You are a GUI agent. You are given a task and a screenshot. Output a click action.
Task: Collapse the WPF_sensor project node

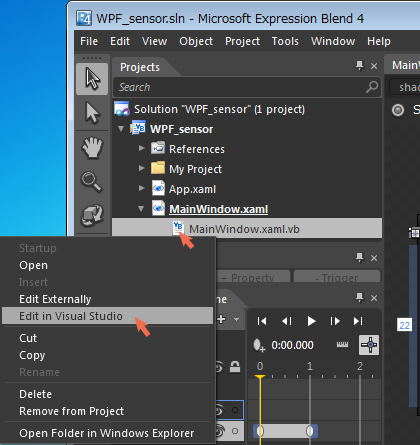(121, 129)
